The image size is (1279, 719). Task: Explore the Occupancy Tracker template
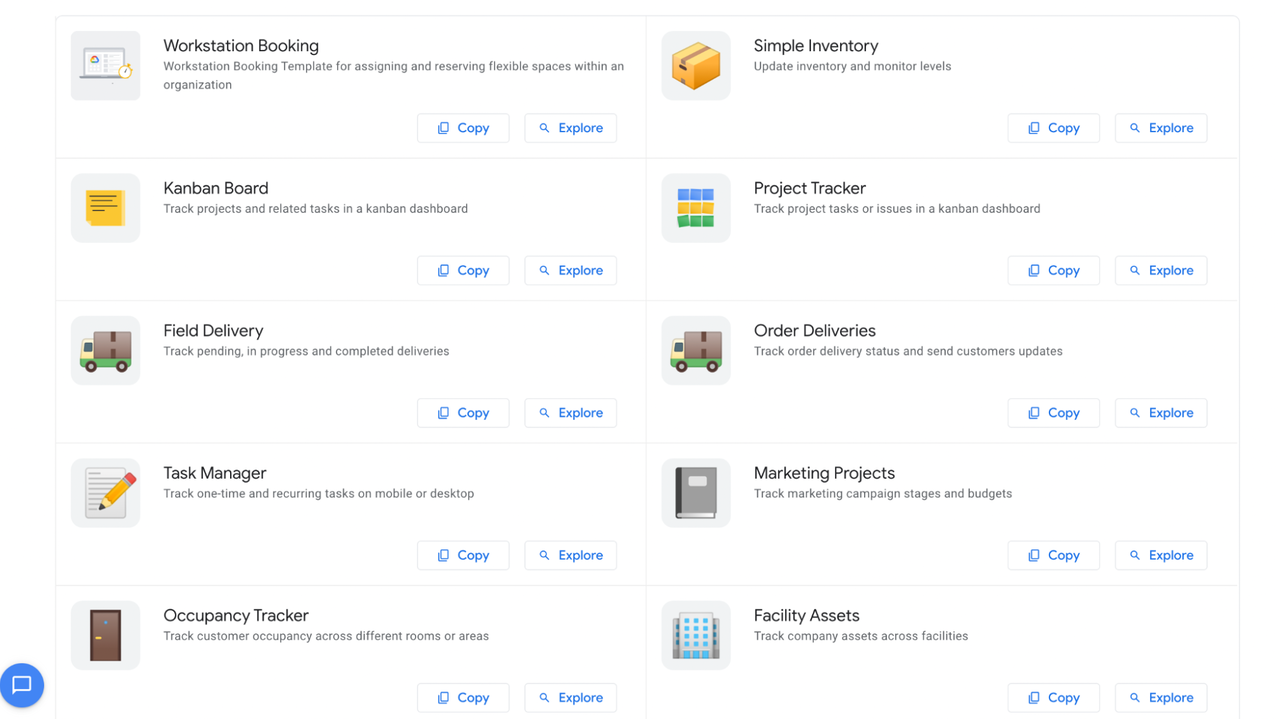pos(570,697)
